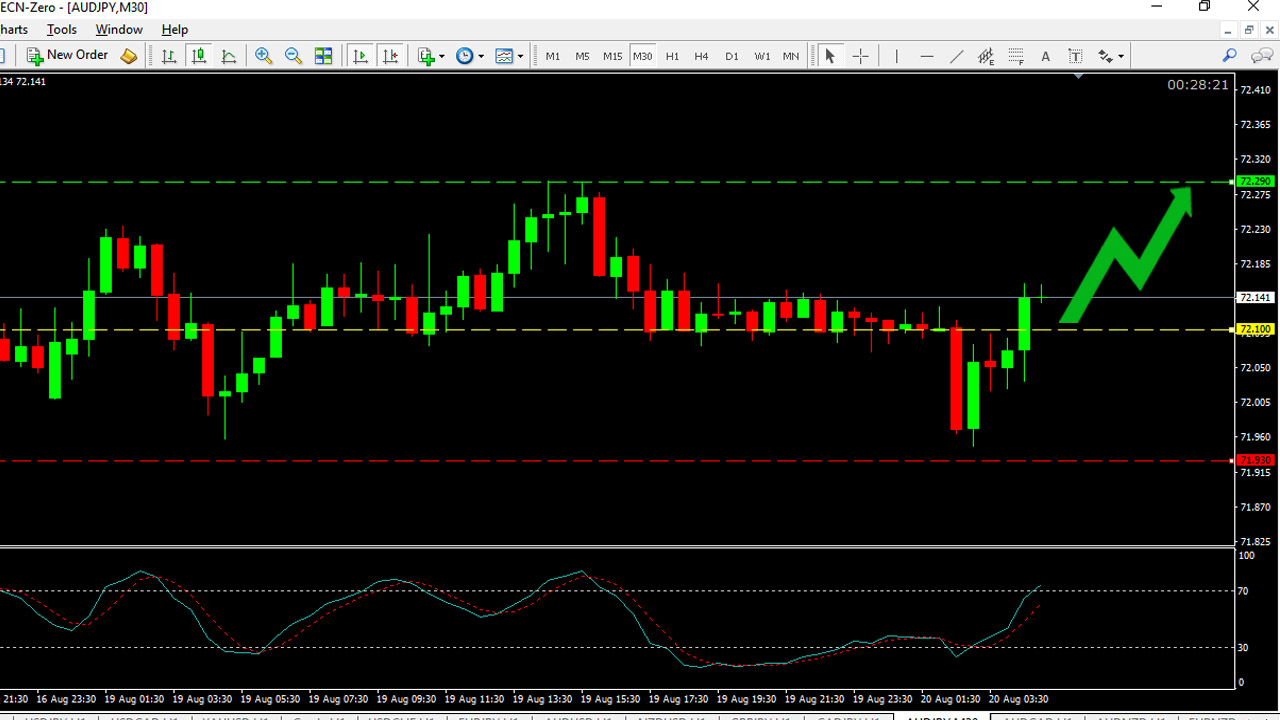Image resolution: width=1280 pixels, height=720 pixels.
Task: Click the 72.410 price scale value
Action: pos(1255,90)
